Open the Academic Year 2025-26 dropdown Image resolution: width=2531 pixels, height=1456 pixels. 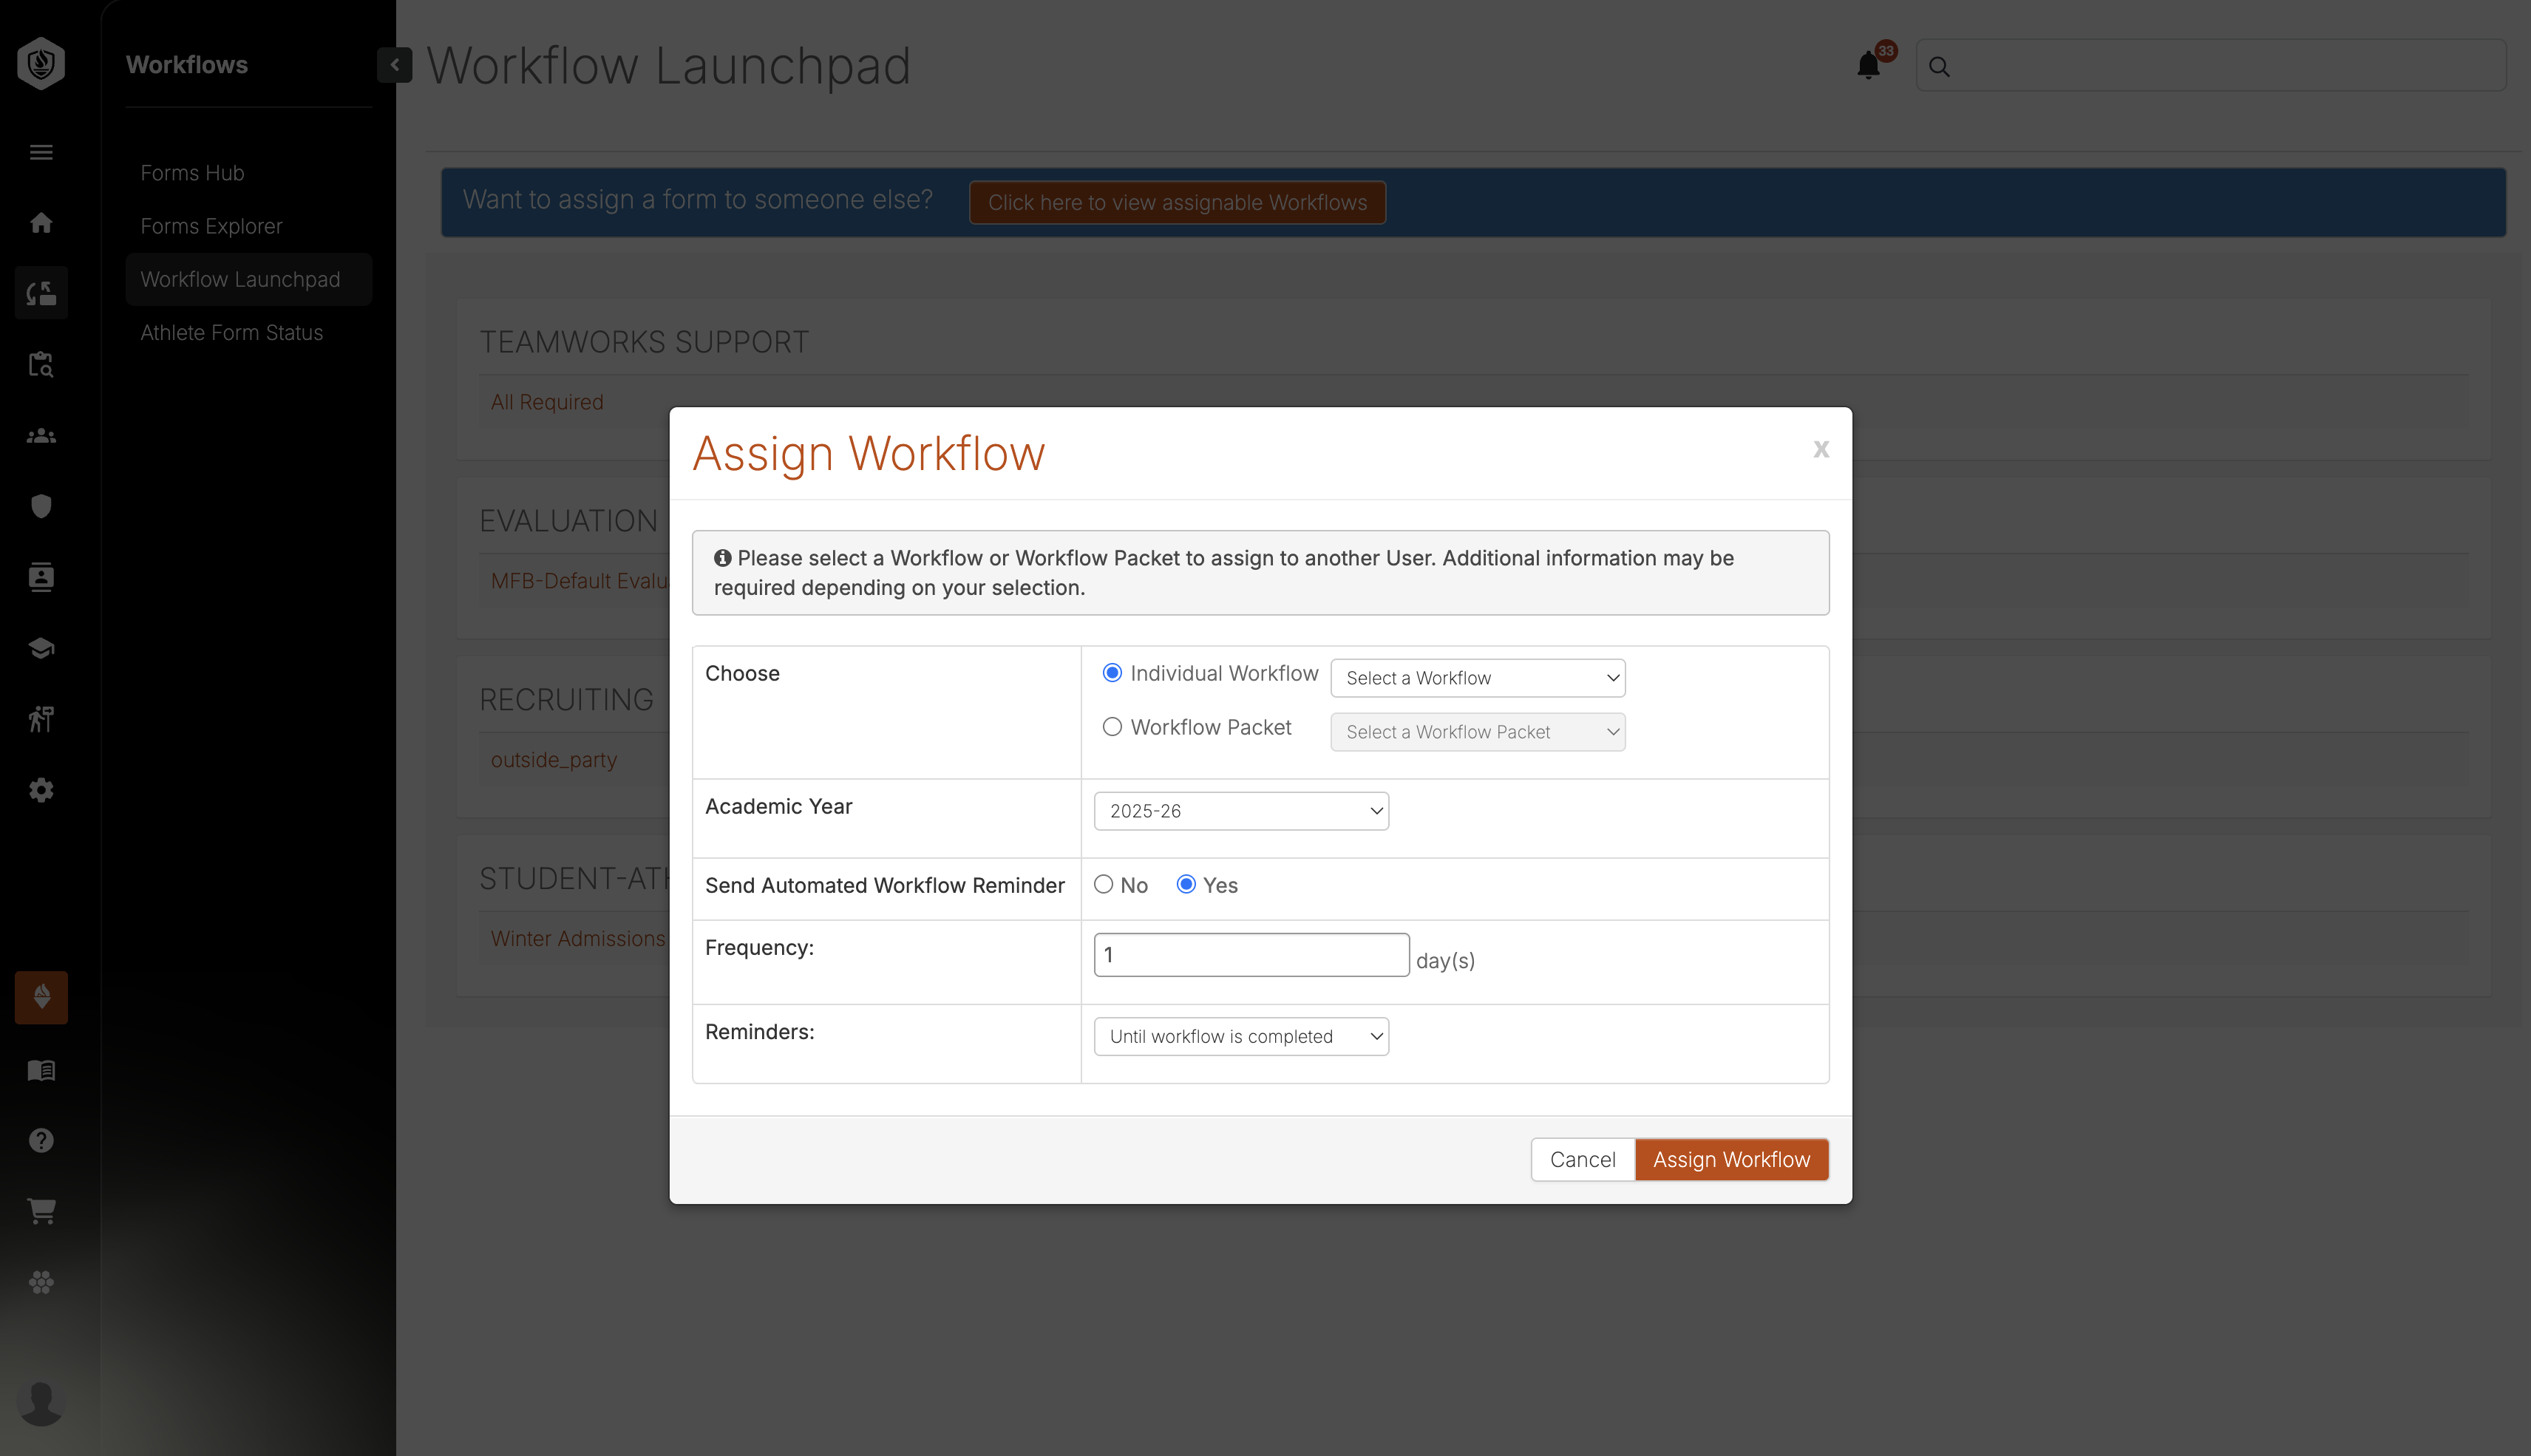1241,811
